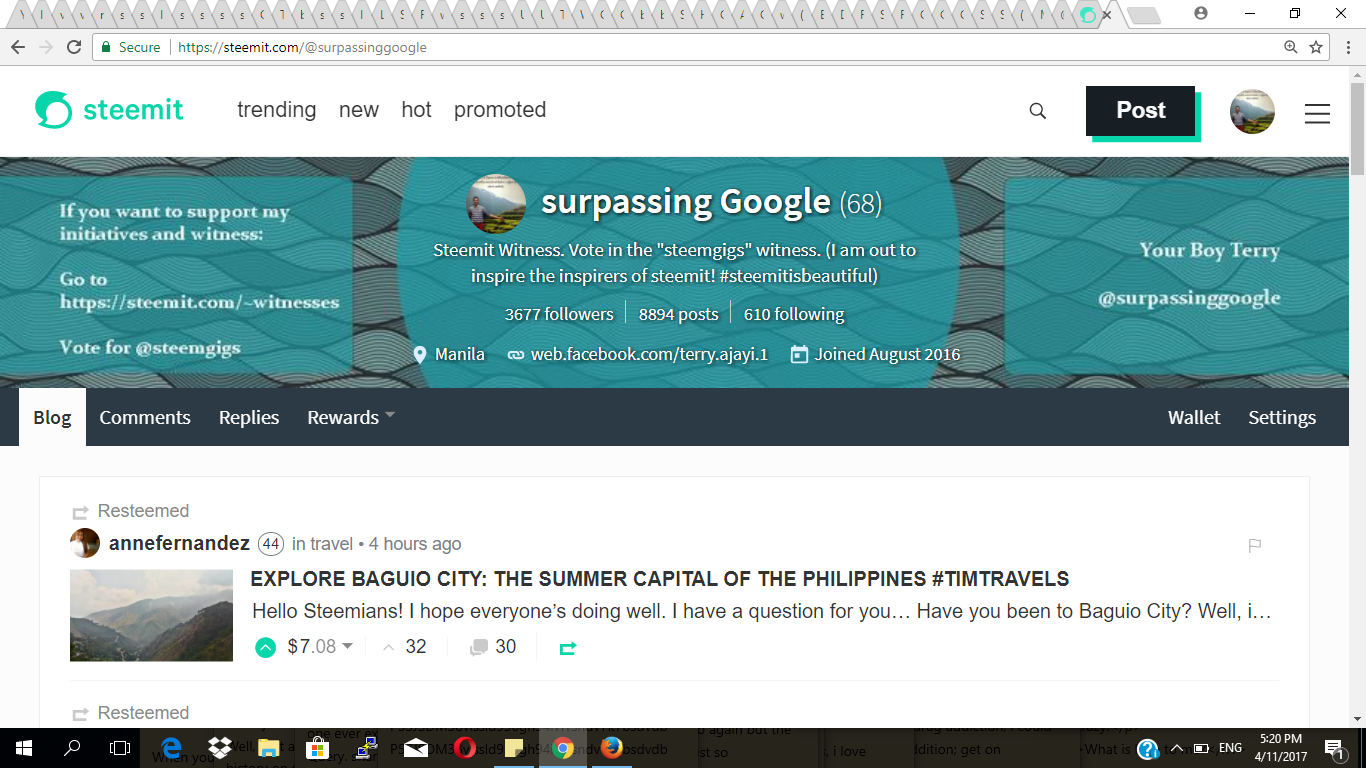Click the browser forward arrow

[x=46, y=47]
